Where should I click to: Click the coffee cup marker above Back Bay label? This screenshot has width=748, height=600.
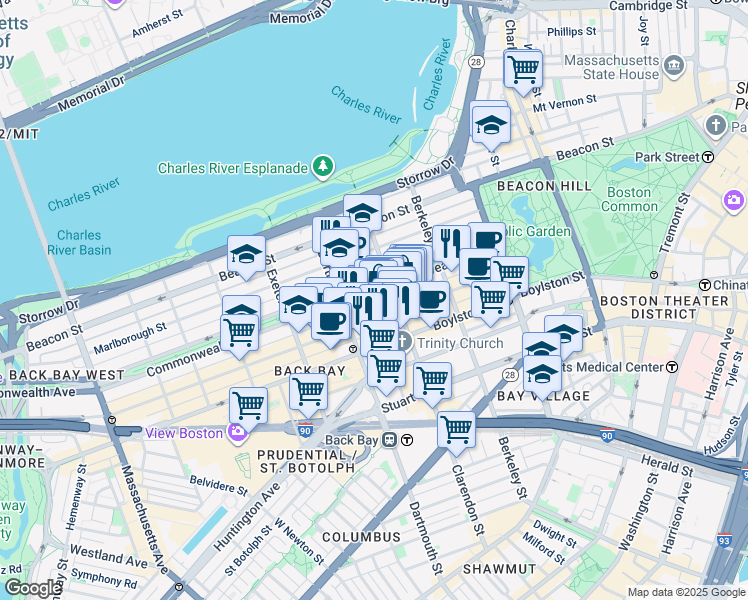pos(330,322)
